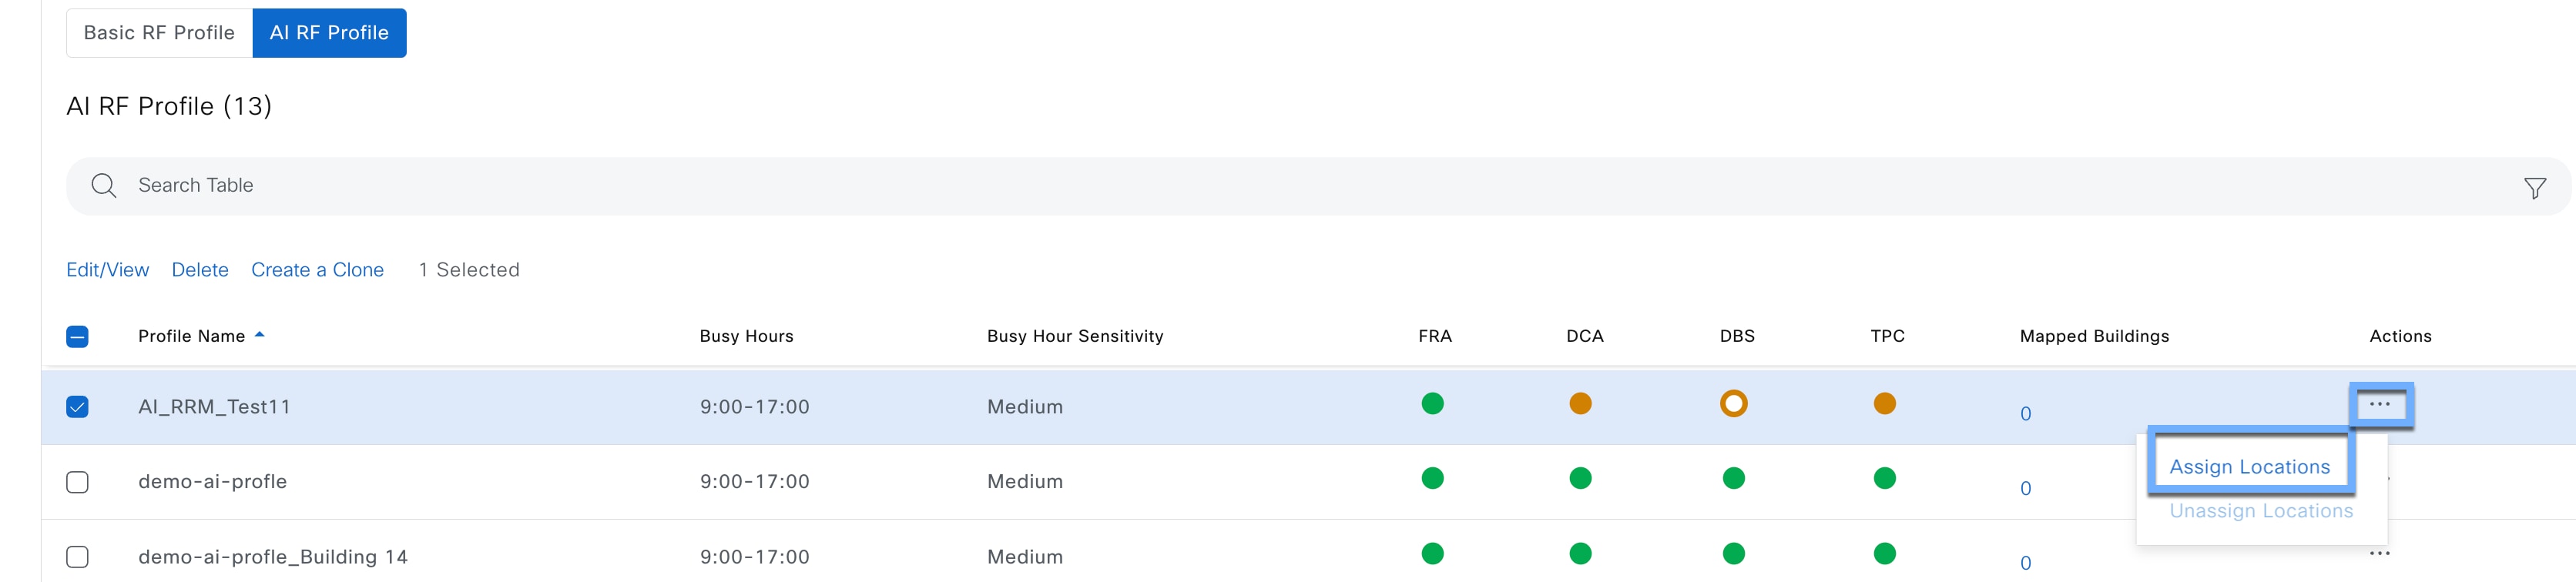Uncheck the AI_RRM_Test11 row checkbox
The width and height of the screenshot is (2576, 582).
(x=77, y=407)
